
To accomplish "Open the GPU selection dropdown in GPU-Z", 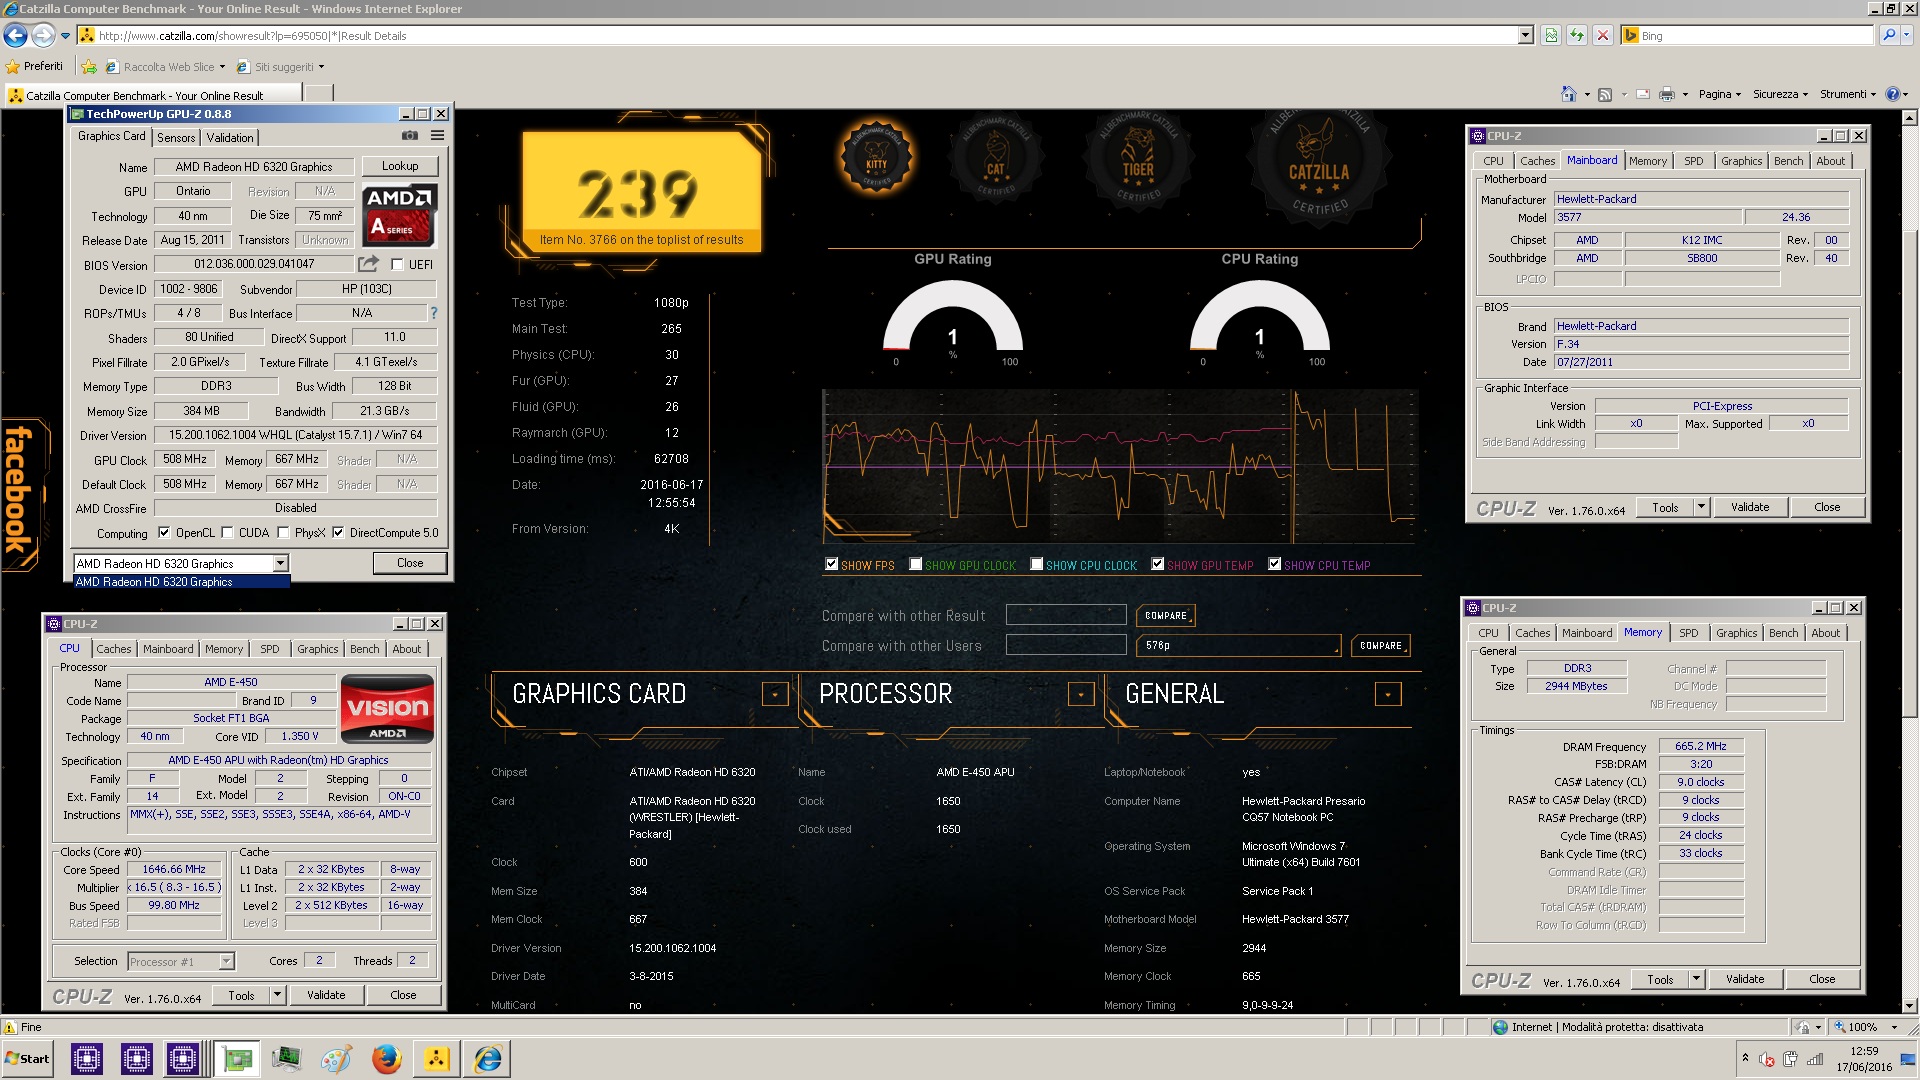I will [281, 564].
